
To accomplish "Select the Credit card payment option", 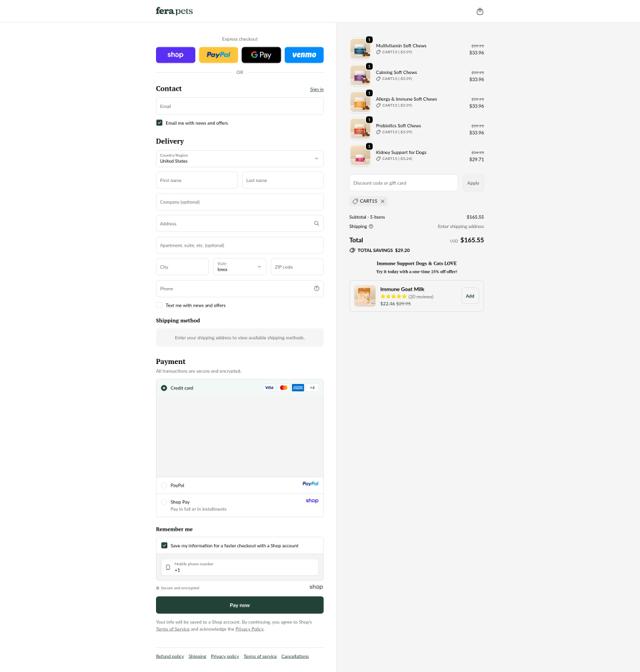I will 164,388.
